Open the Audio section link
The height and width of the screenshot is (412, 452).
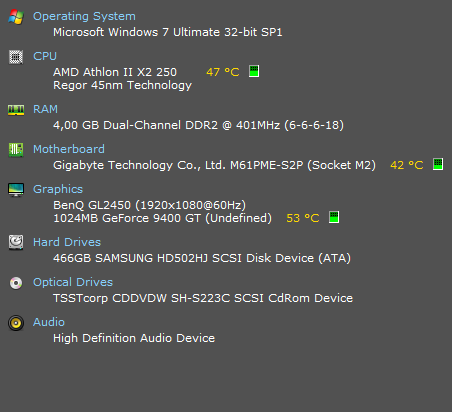(x=49, y=322)
